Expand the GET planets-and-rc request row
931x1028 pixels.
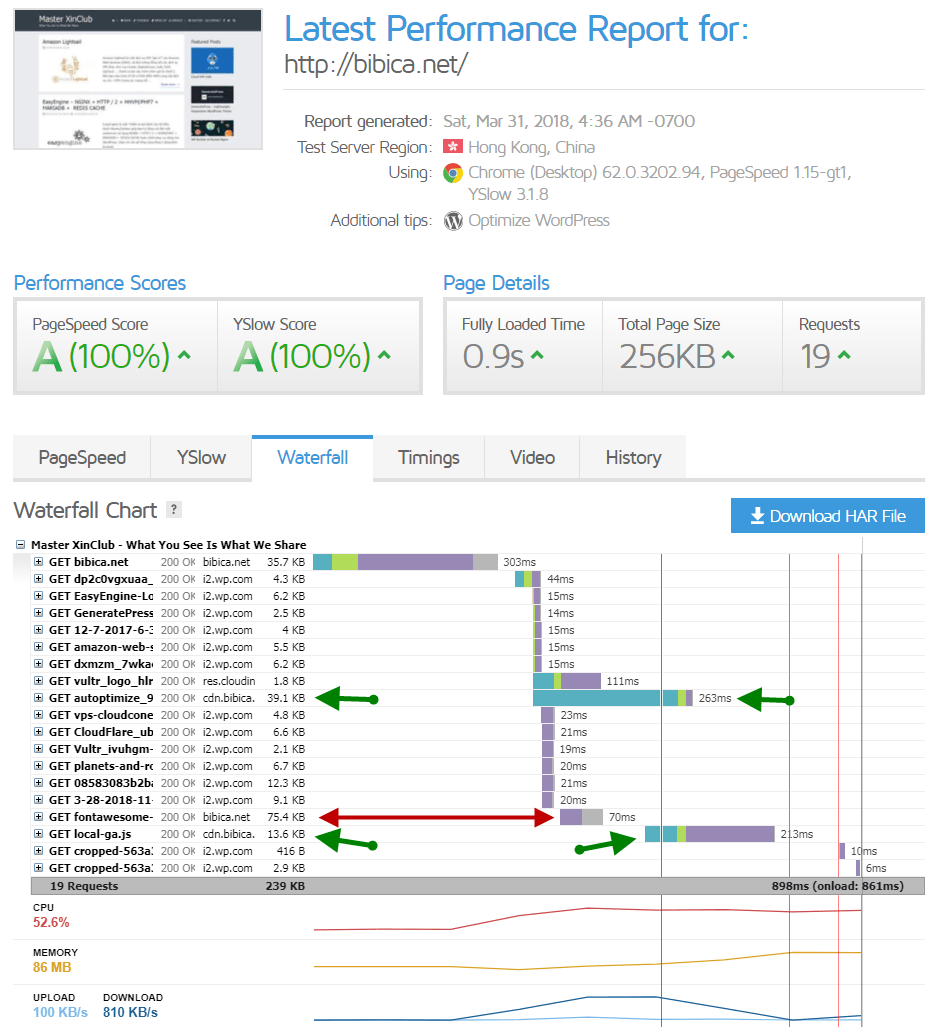coord(39,766)
